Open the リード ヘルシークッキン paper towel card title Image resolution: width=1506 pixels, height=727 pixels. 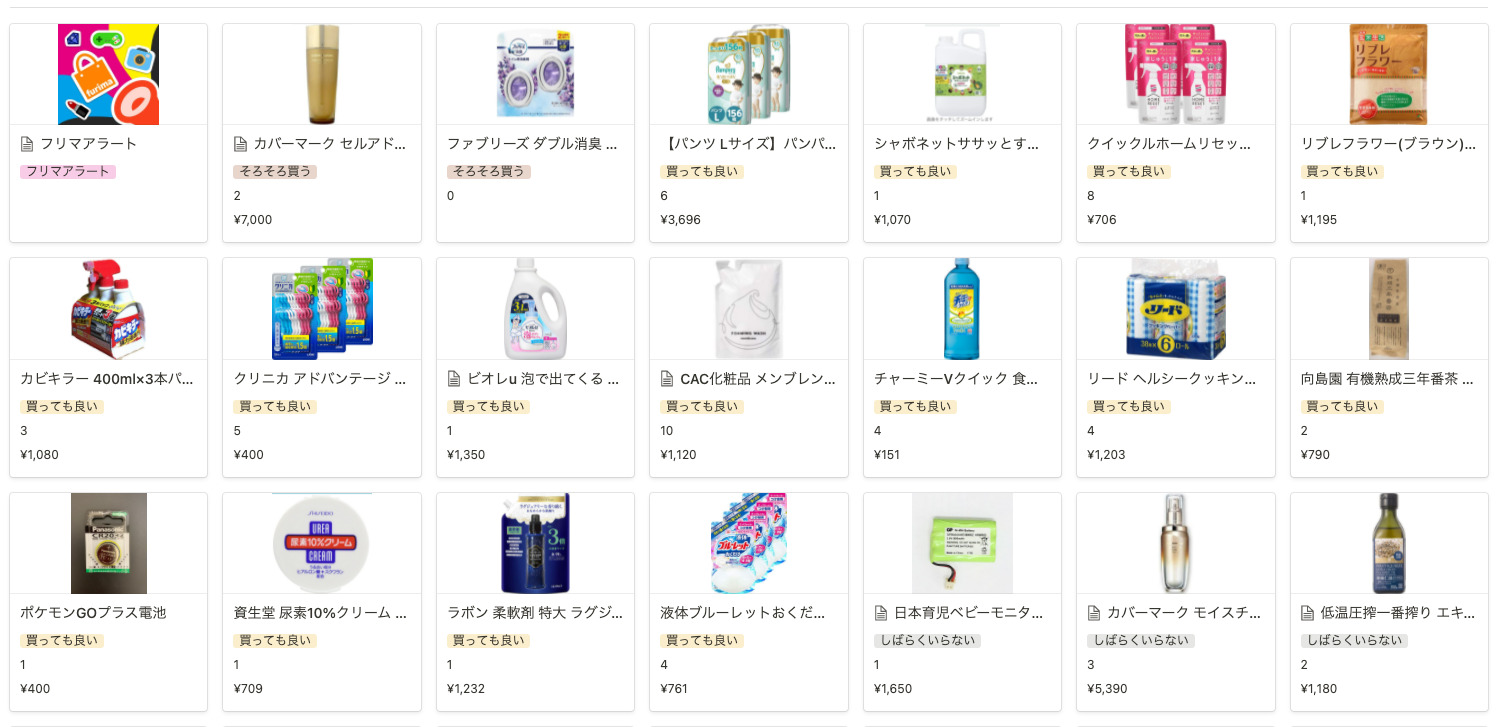pyautogui.click(x=1169, y=379)
